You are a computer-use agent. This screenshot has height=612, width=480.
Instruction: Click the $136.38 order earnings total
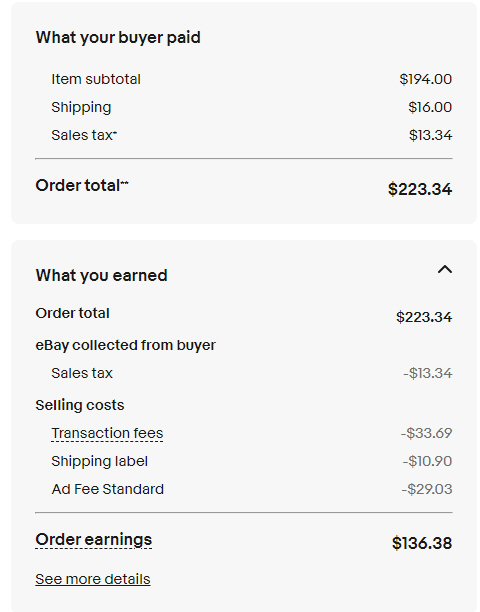422,543
